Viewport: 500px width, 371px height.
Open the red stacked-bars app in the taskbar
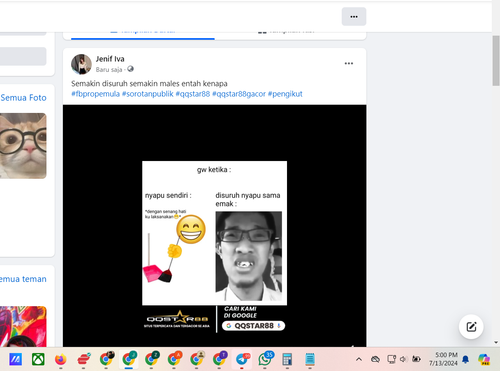click(x=83, y=359)
